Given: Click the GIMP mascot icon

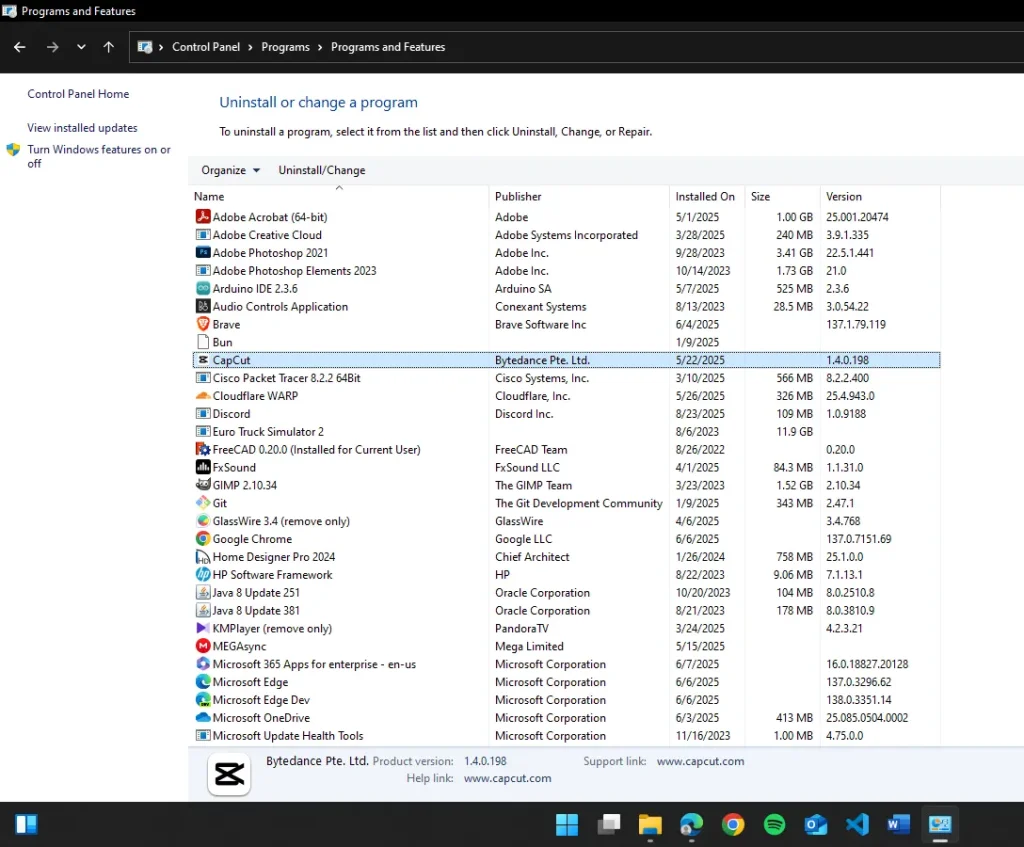Looking at the screenshot, I should click(203, 485).
